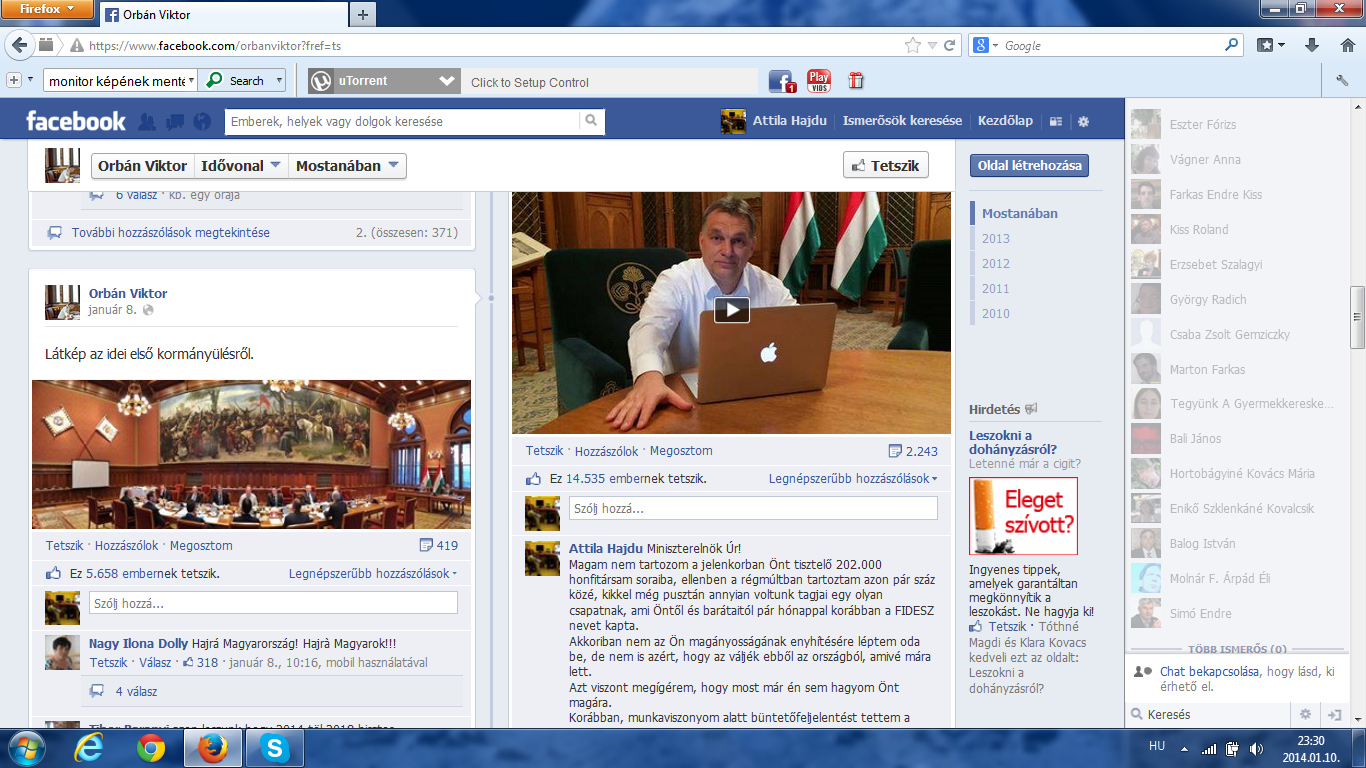This screenshot has width=1366, height=768.
Task: Open friend requests icon in Facebook header
Action: (147, 121)
